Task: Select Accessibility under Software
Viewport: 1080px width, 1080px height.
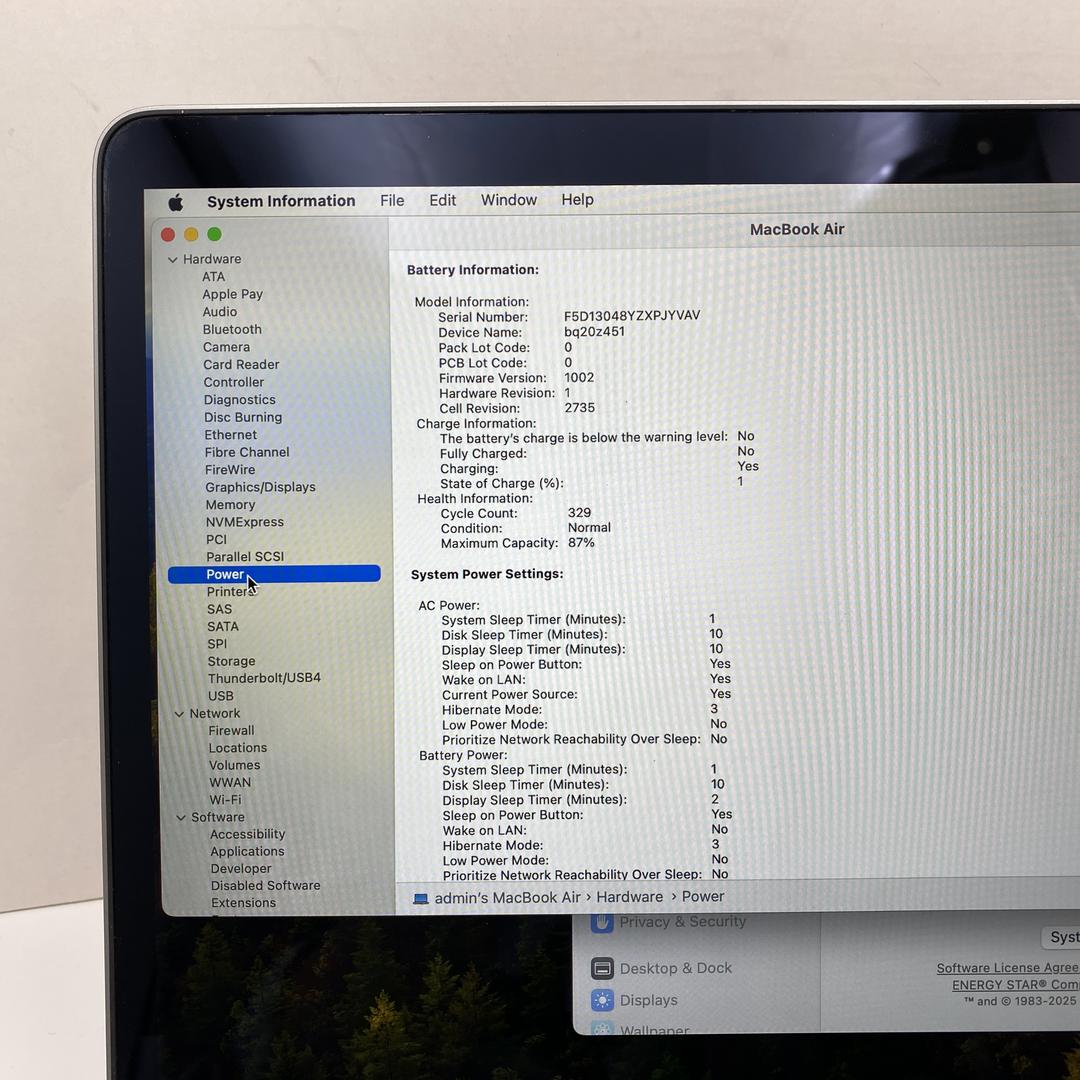Action: pos(247,834)
